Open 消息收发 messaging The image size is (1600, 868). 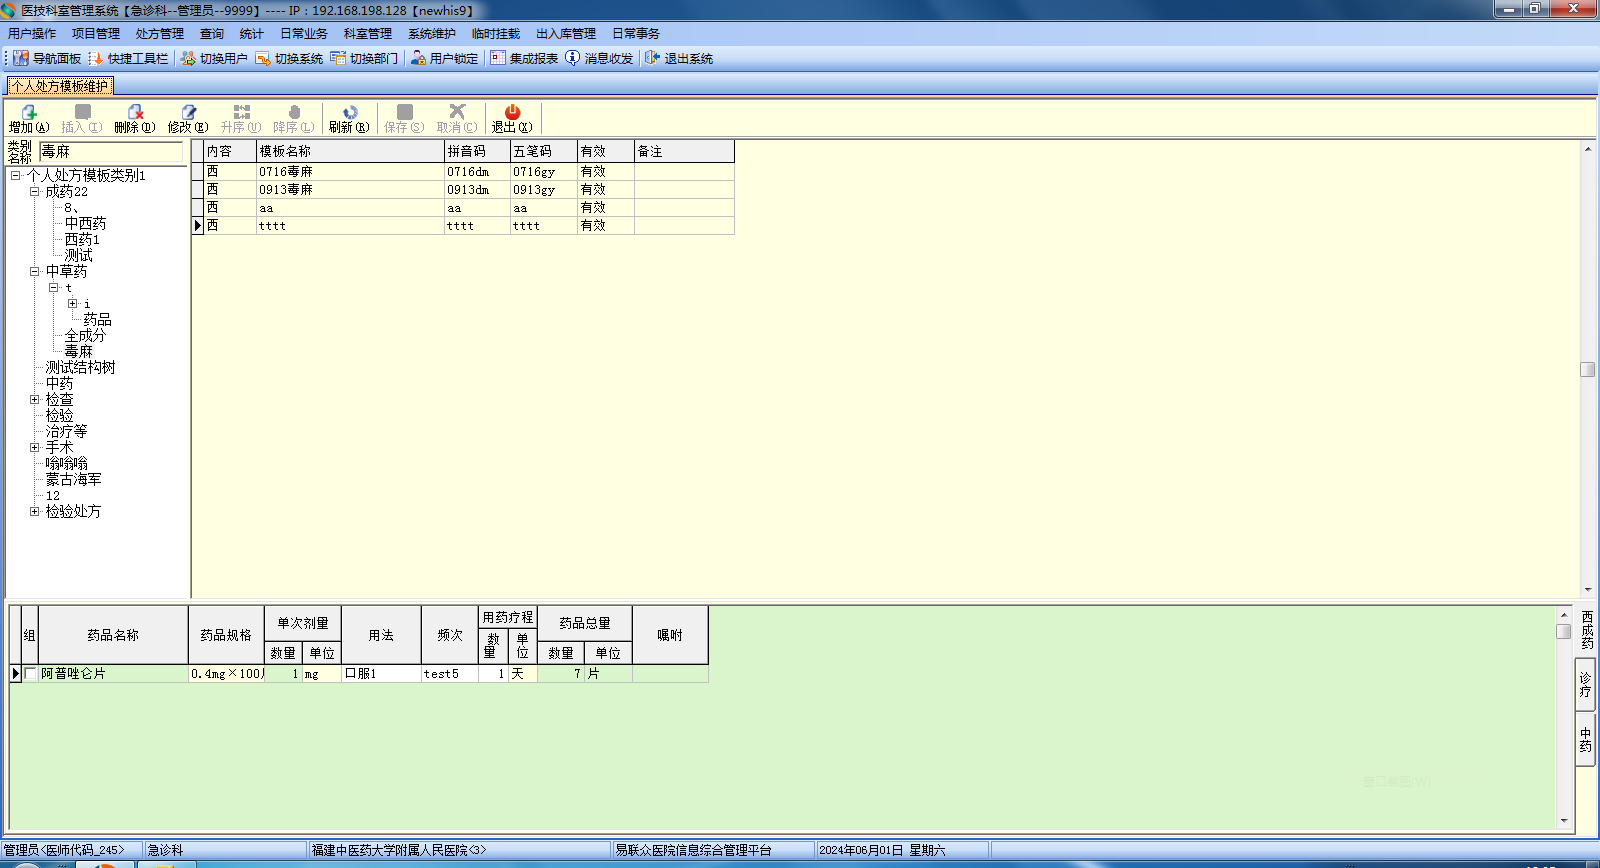599,58
